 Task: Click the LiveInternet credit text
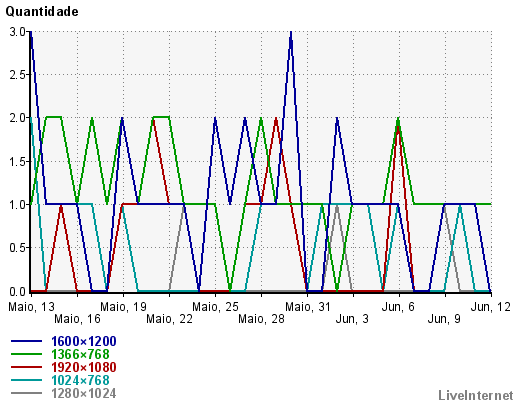pos(476,395)
